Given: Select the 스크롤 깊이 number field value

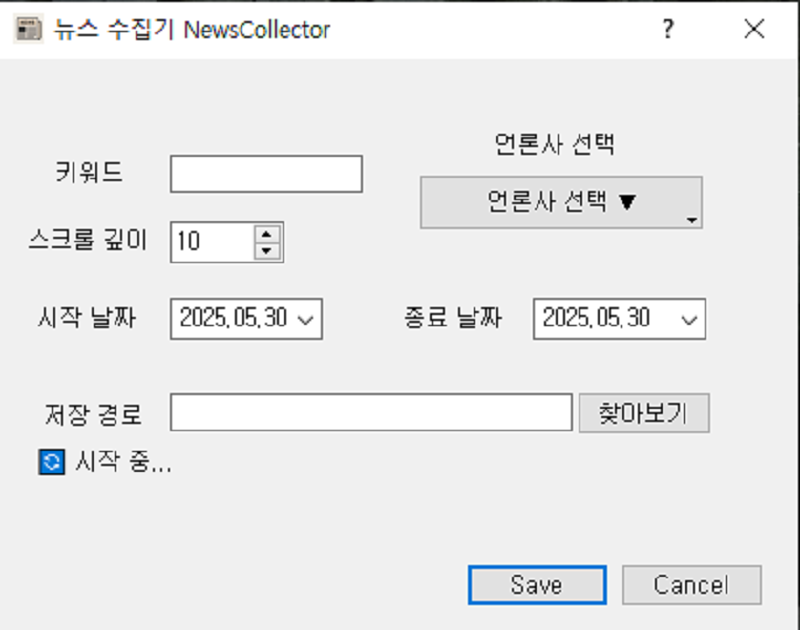Looking at the screenshot, I should pos(212,241).
